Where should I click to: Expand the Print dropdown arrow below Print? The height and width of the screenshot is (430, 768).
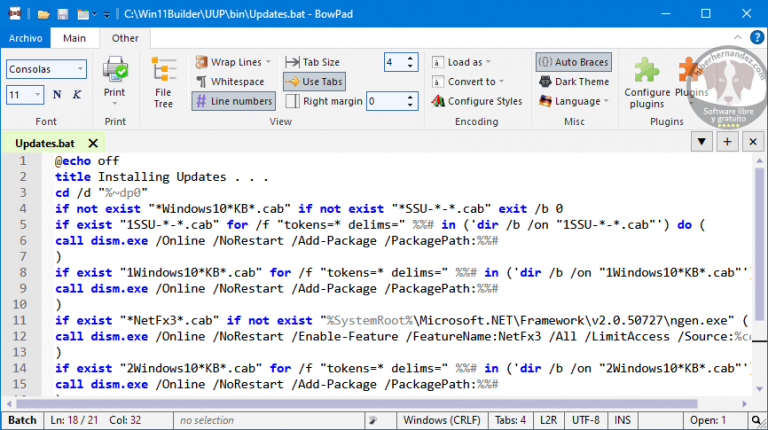click(x=115, y=104)
